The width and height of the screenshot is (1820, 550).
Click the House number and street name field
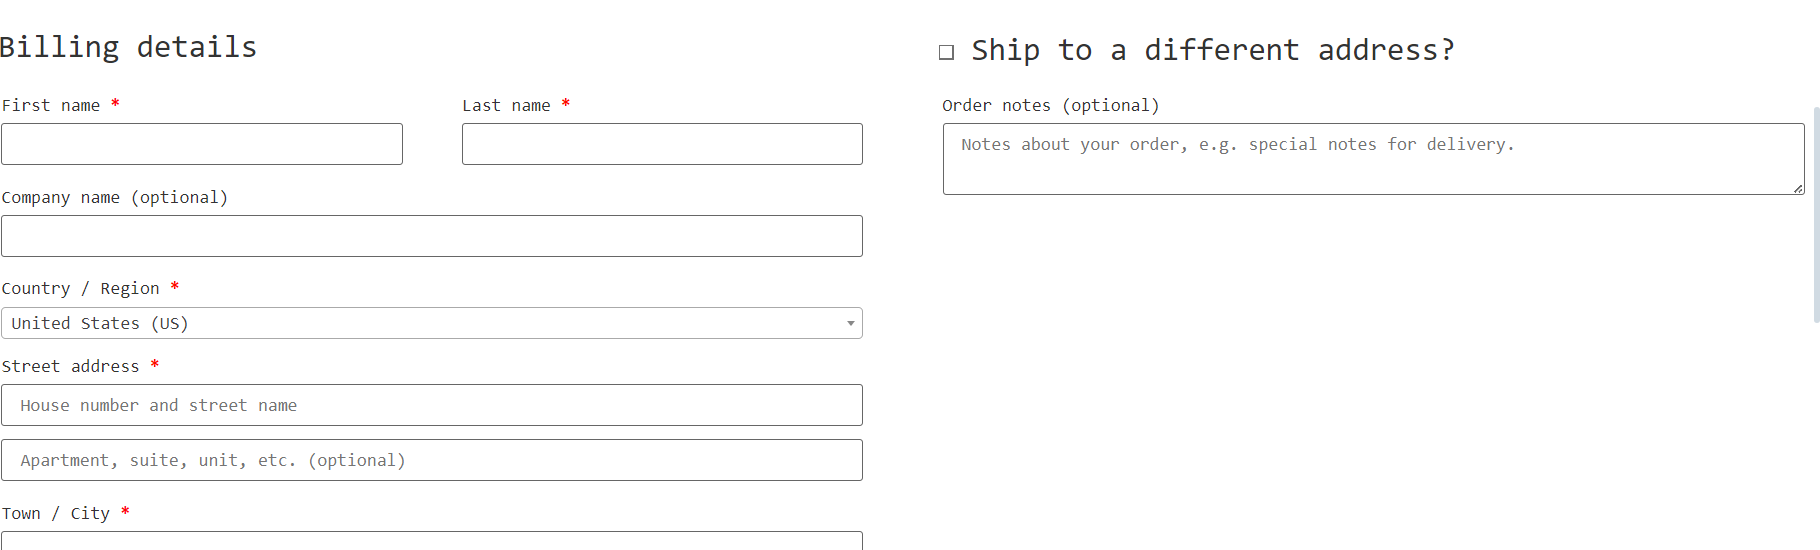[x=431, y=405]
